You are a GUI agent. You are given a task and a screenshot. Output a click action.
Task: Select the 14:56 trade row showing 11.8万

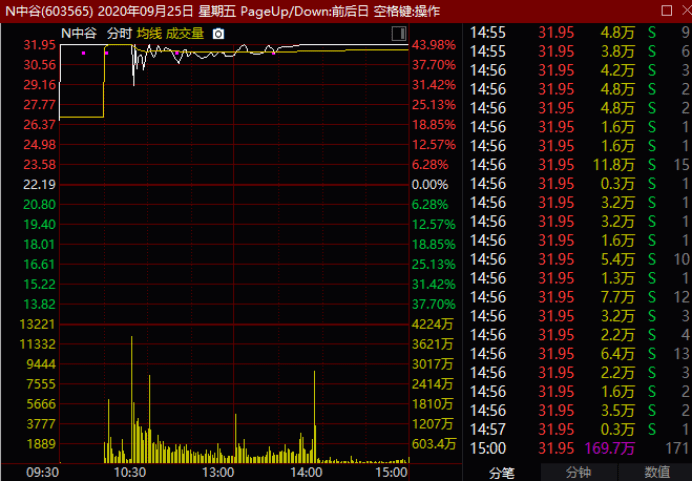point(580,164)
